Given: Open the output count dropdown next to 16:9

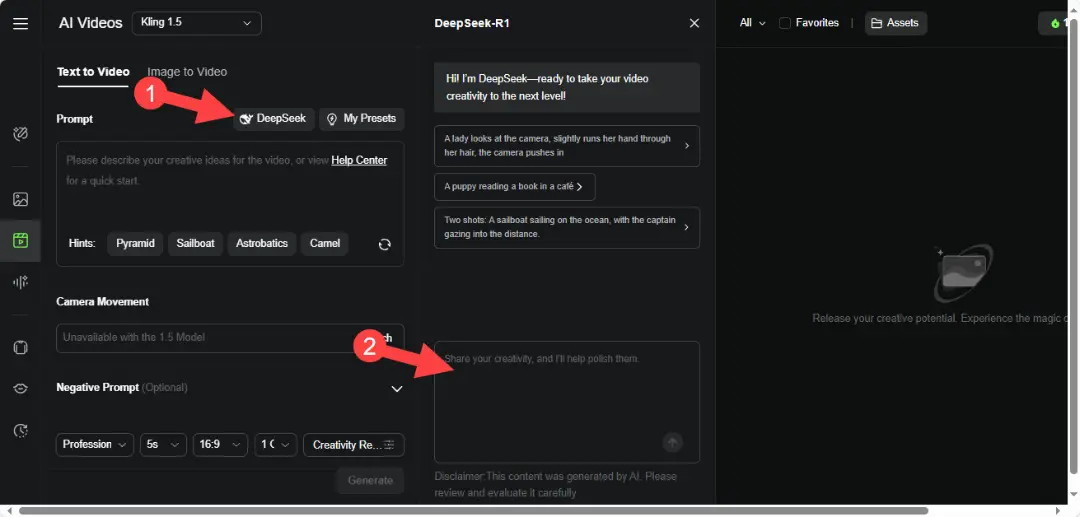Looking at the screenshot, I should tap(276, 445).
